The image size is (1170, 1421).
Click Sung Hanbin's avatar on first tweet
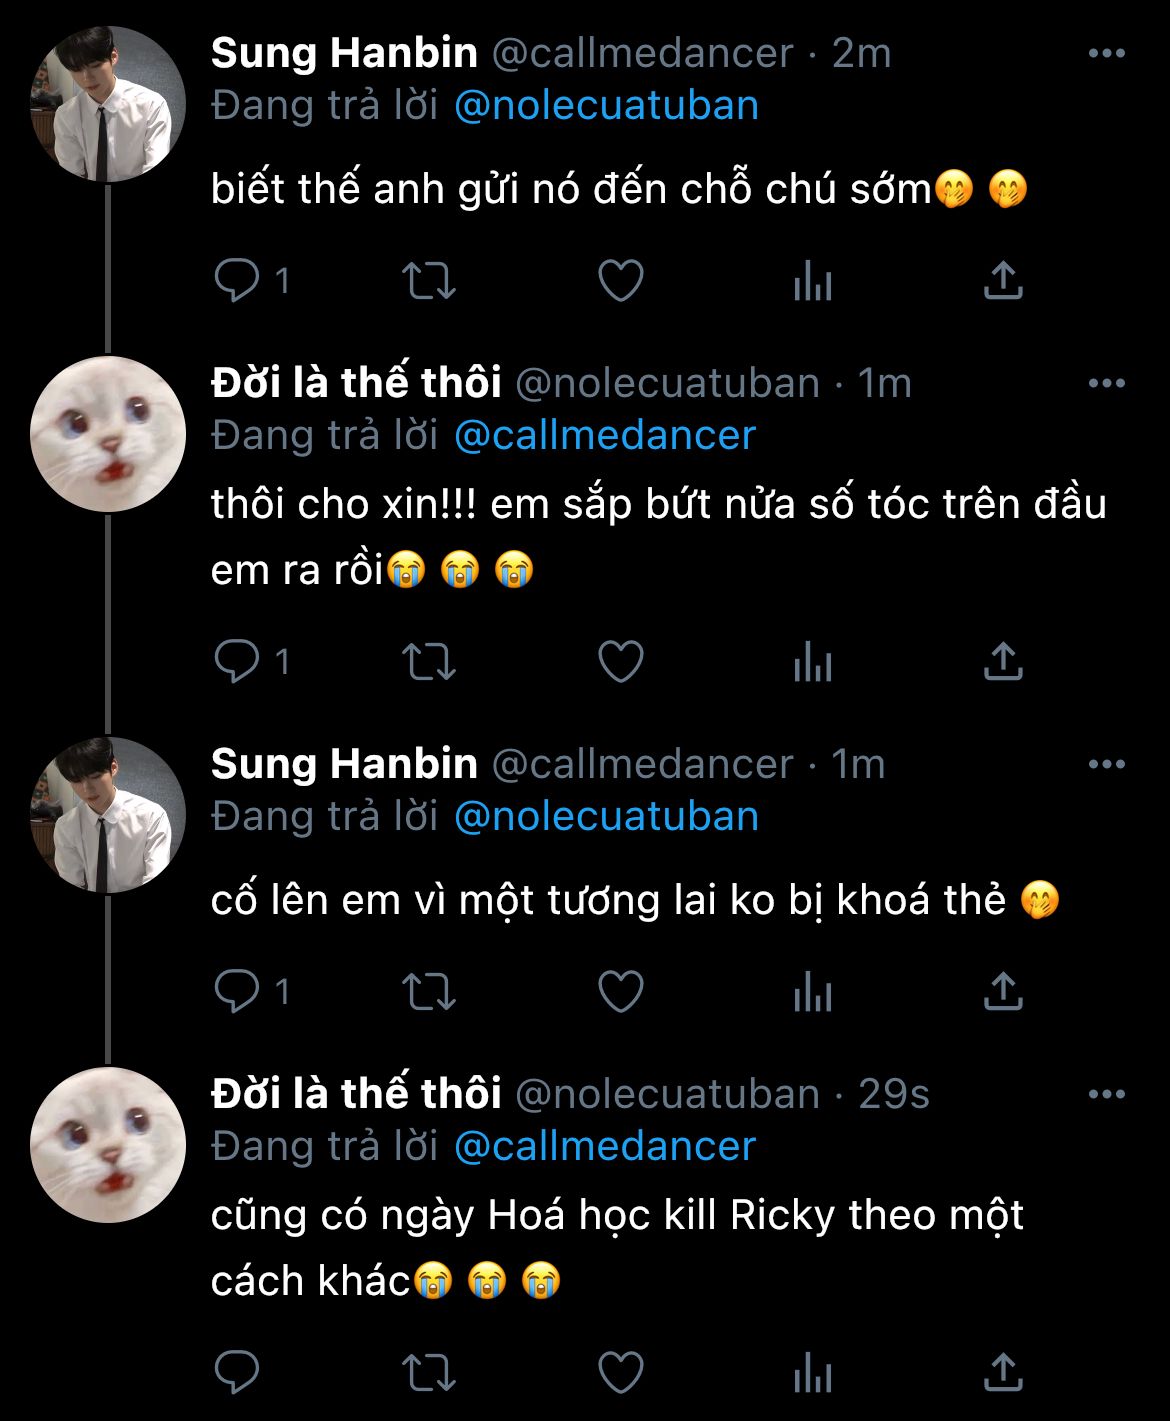pos(108,105)
